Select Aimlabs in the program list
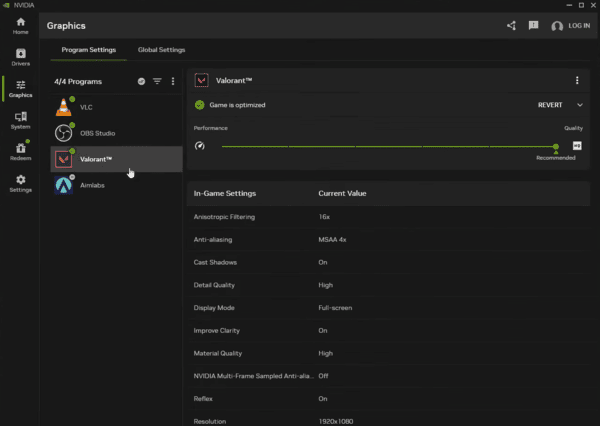Screen dimensions: 600x426 tap(92, 185)
